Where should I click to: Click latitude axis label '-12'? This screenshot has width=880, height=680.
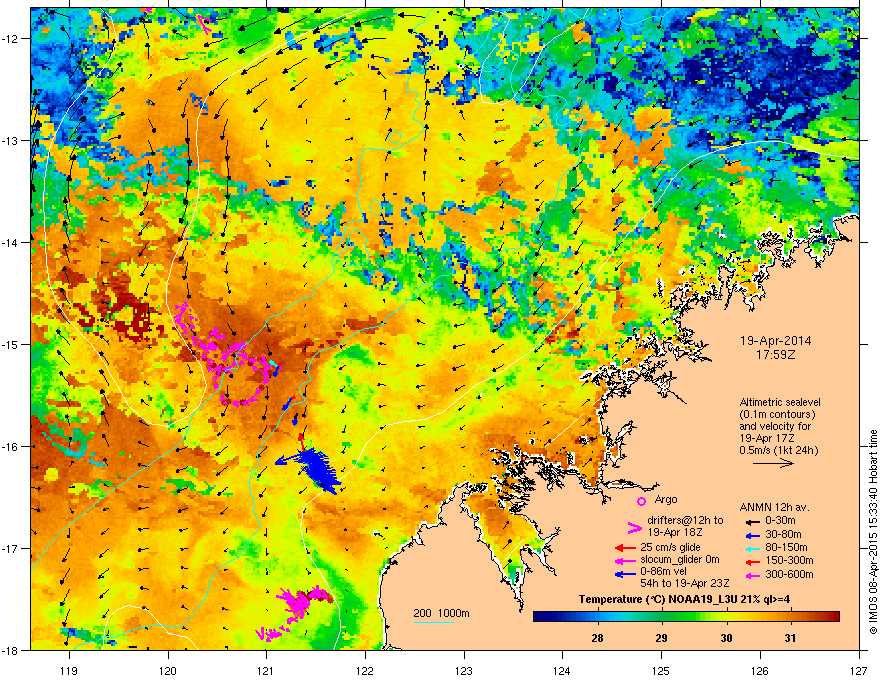click(x=11, y=39)
